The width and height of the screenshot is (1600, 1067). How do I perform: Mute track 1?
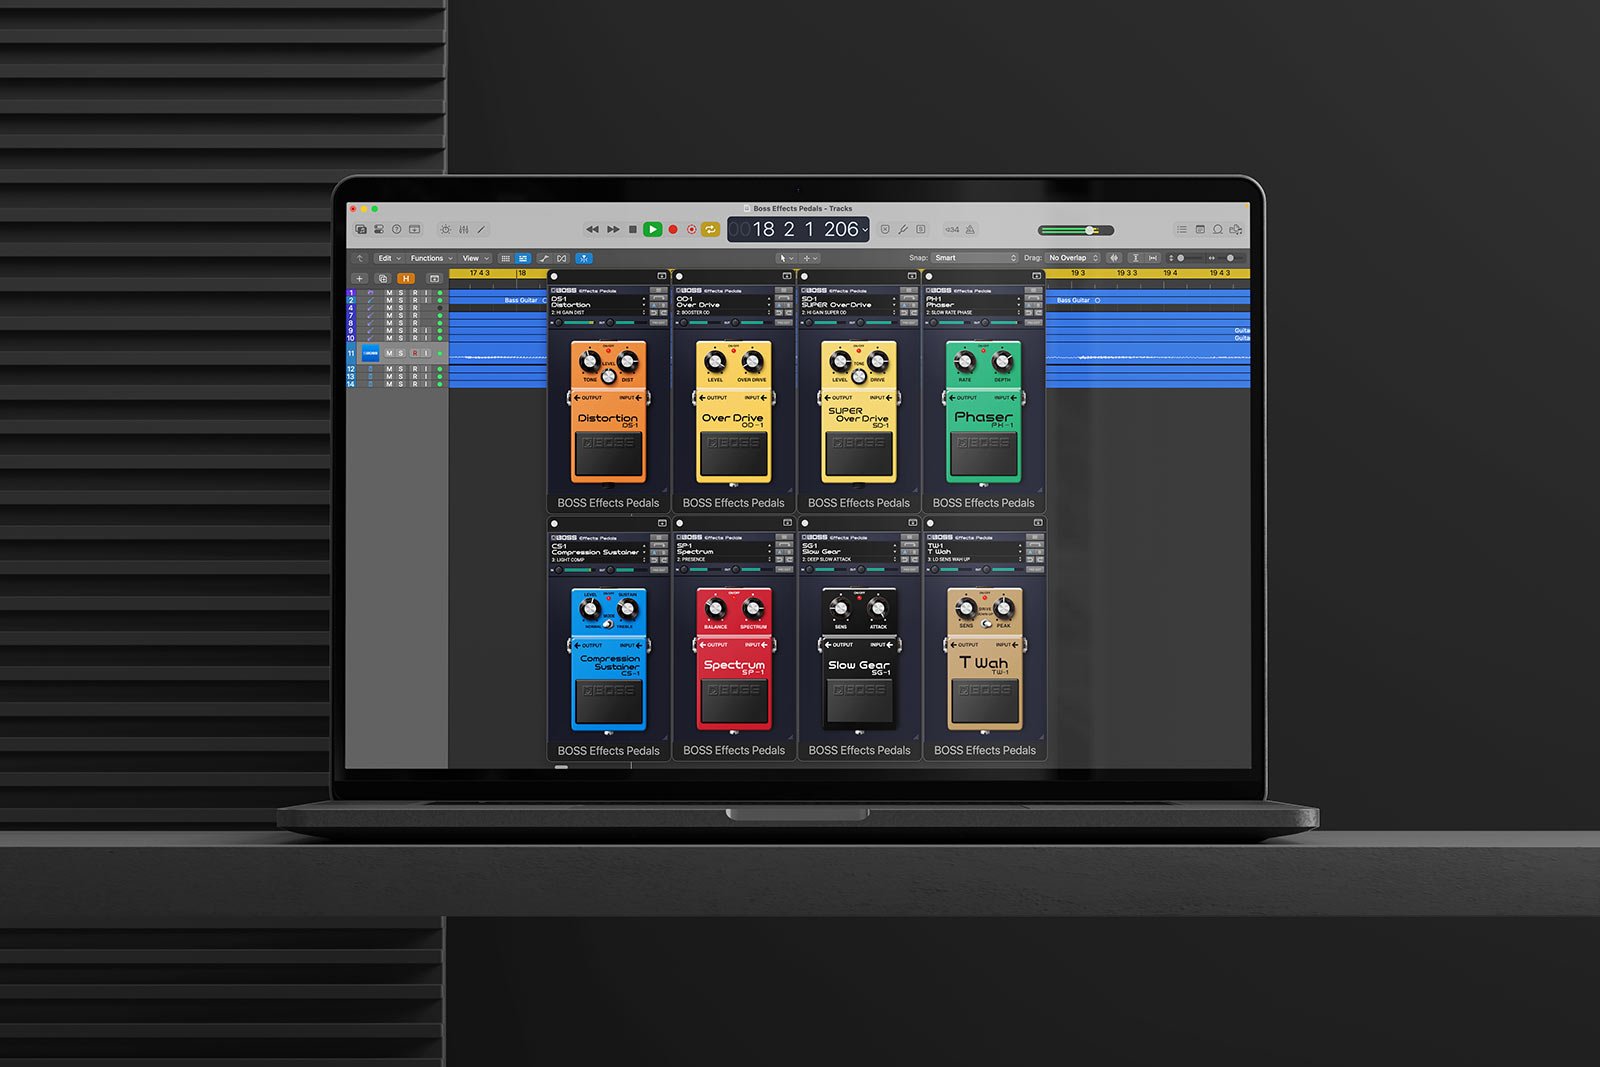click(389, 293)
